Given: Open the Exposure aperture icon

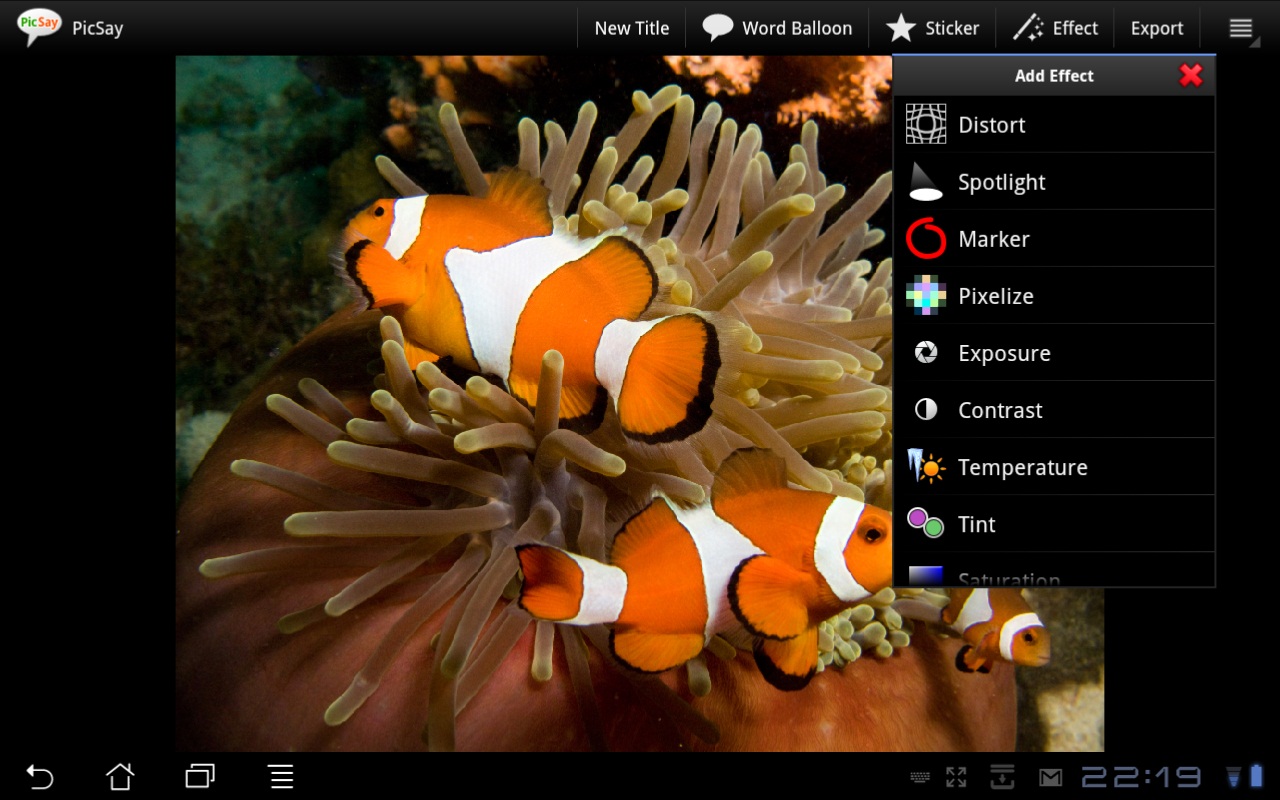Looking at the screenshot, I should [926, 353].
